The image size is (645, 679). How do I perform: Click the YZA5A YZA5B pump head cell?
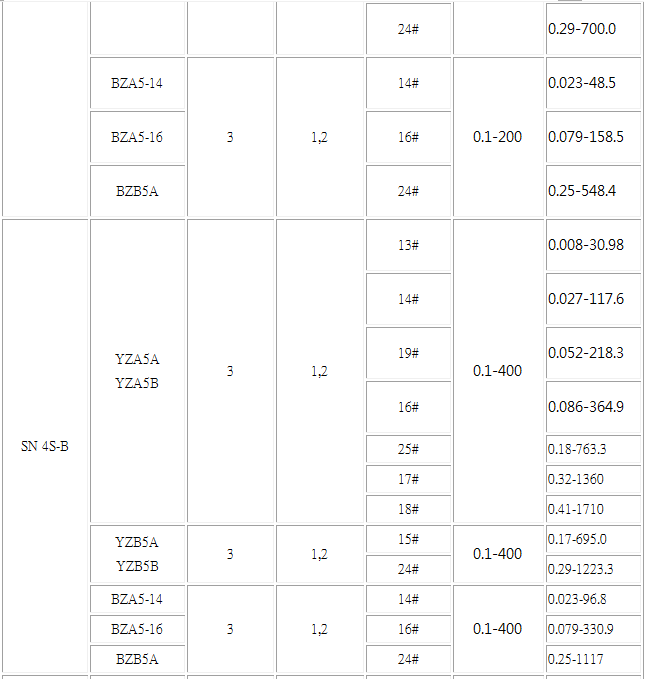(x=137, y=371)
